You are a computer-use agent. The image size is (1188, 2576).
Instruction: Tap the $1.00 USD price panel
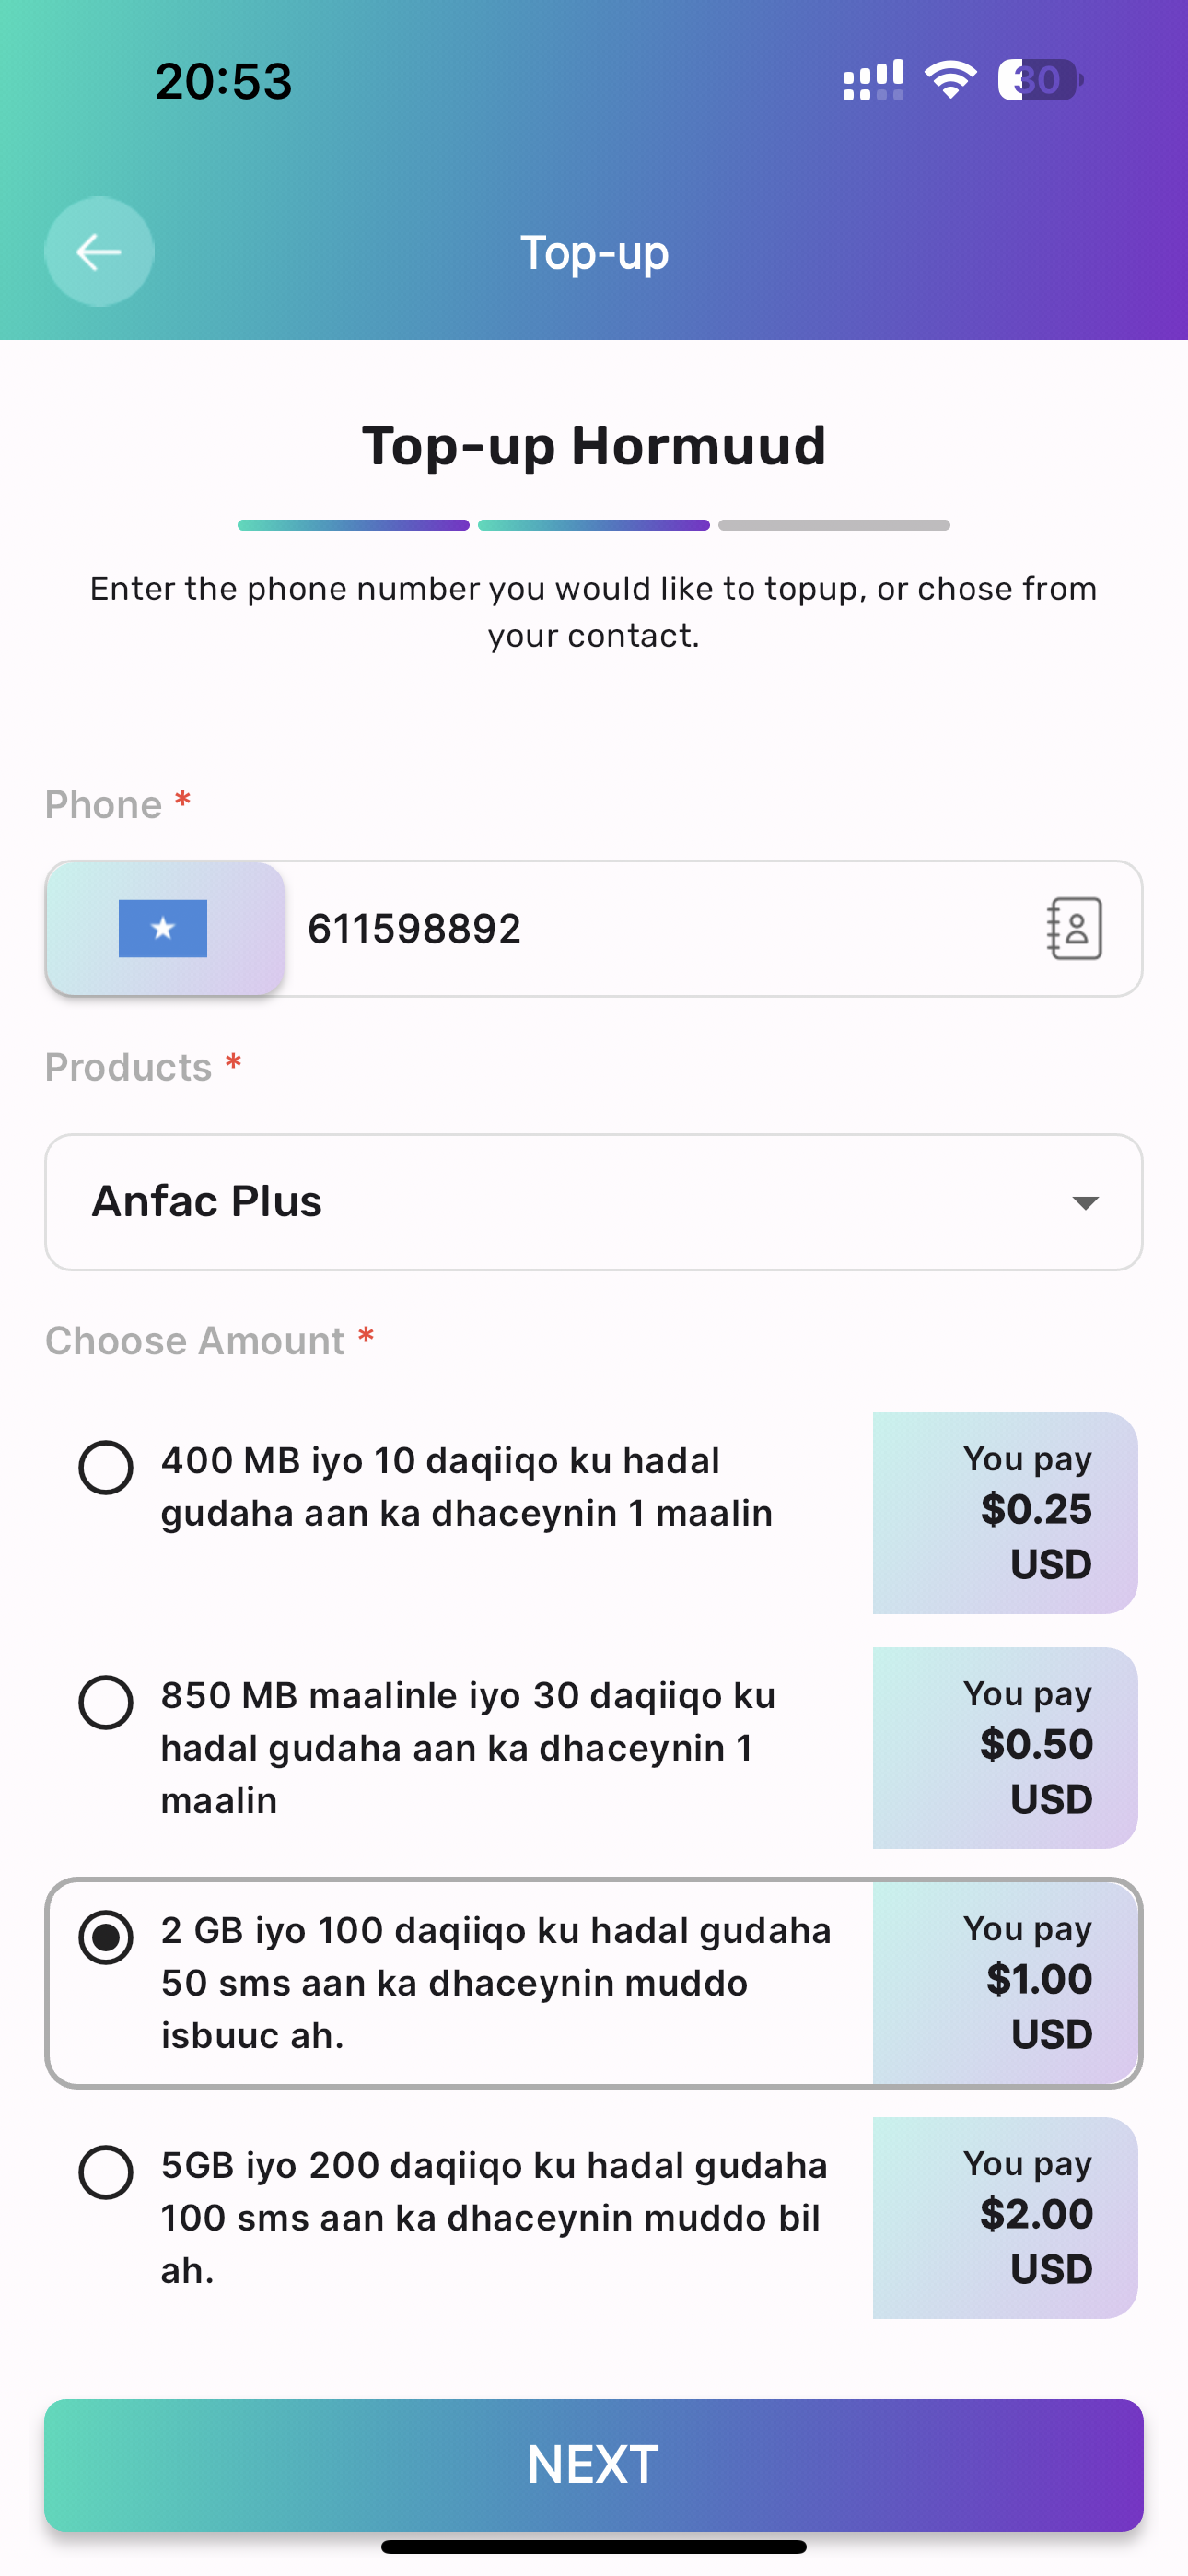[x=1005, y=1982]
